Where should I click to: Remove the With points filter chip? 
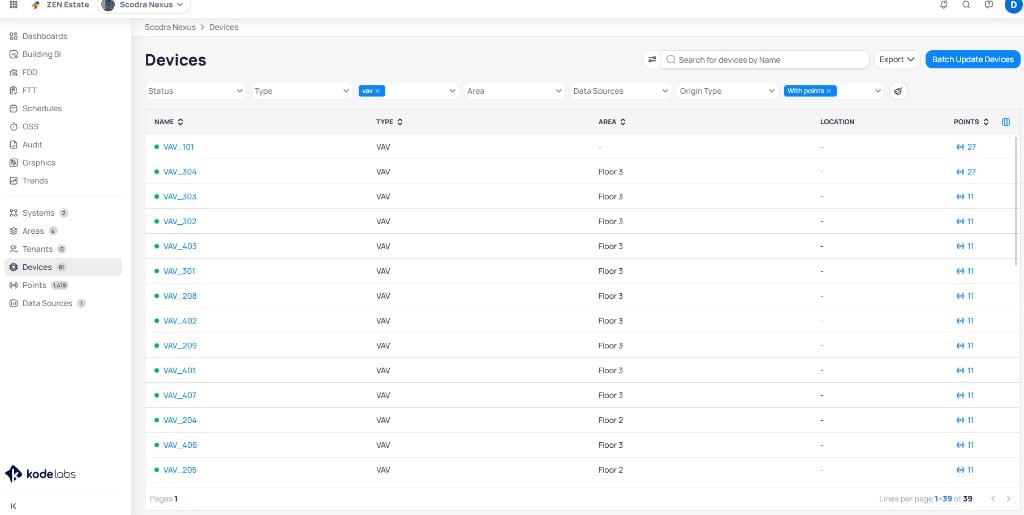pyautogui.click(x=829, y=91)
